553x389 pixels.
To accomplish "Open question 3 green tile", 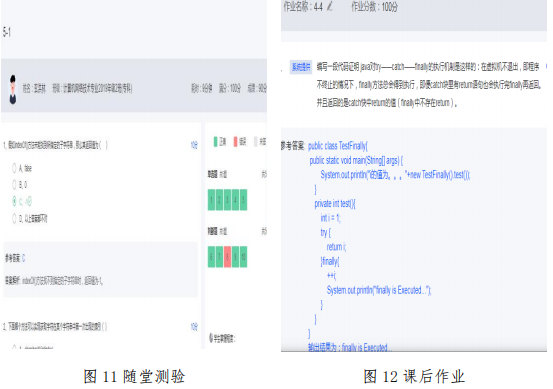I will pos(227,200).
